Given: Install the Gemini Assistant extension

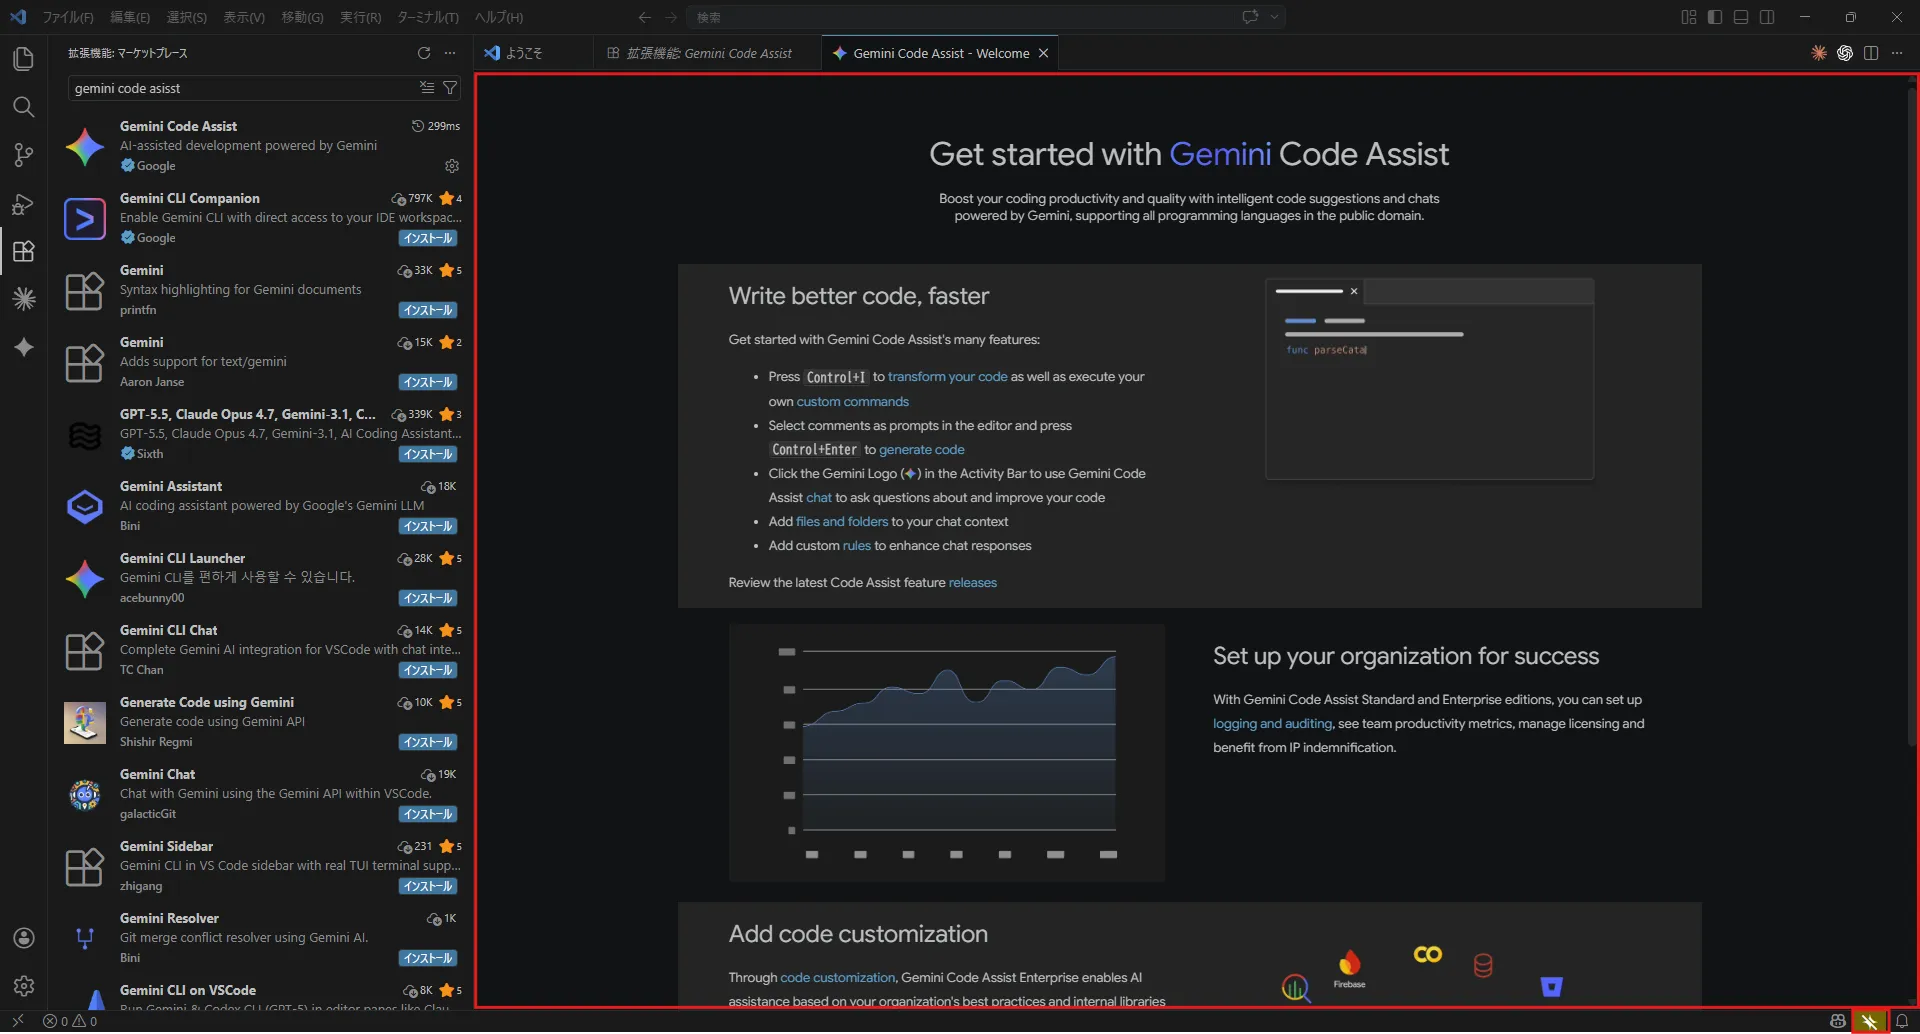Looking at the screenshot, I should (428, 526).
